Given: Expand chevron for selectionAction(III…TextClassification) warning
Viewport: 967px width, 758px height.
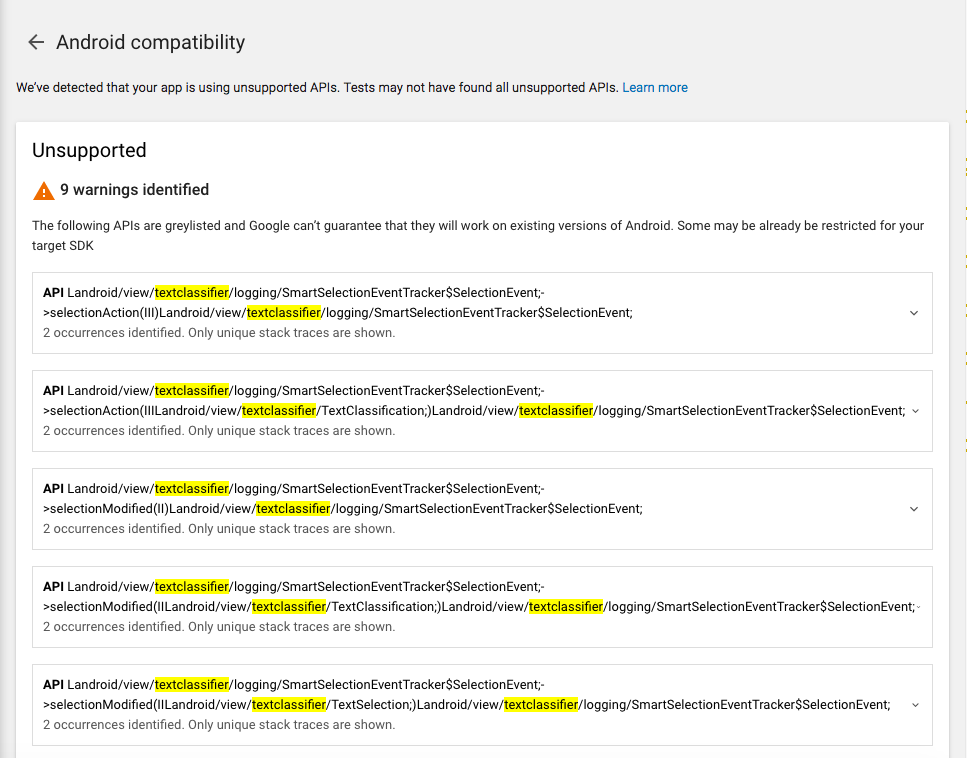Looking at the screenshot, I should coord(915,411).
